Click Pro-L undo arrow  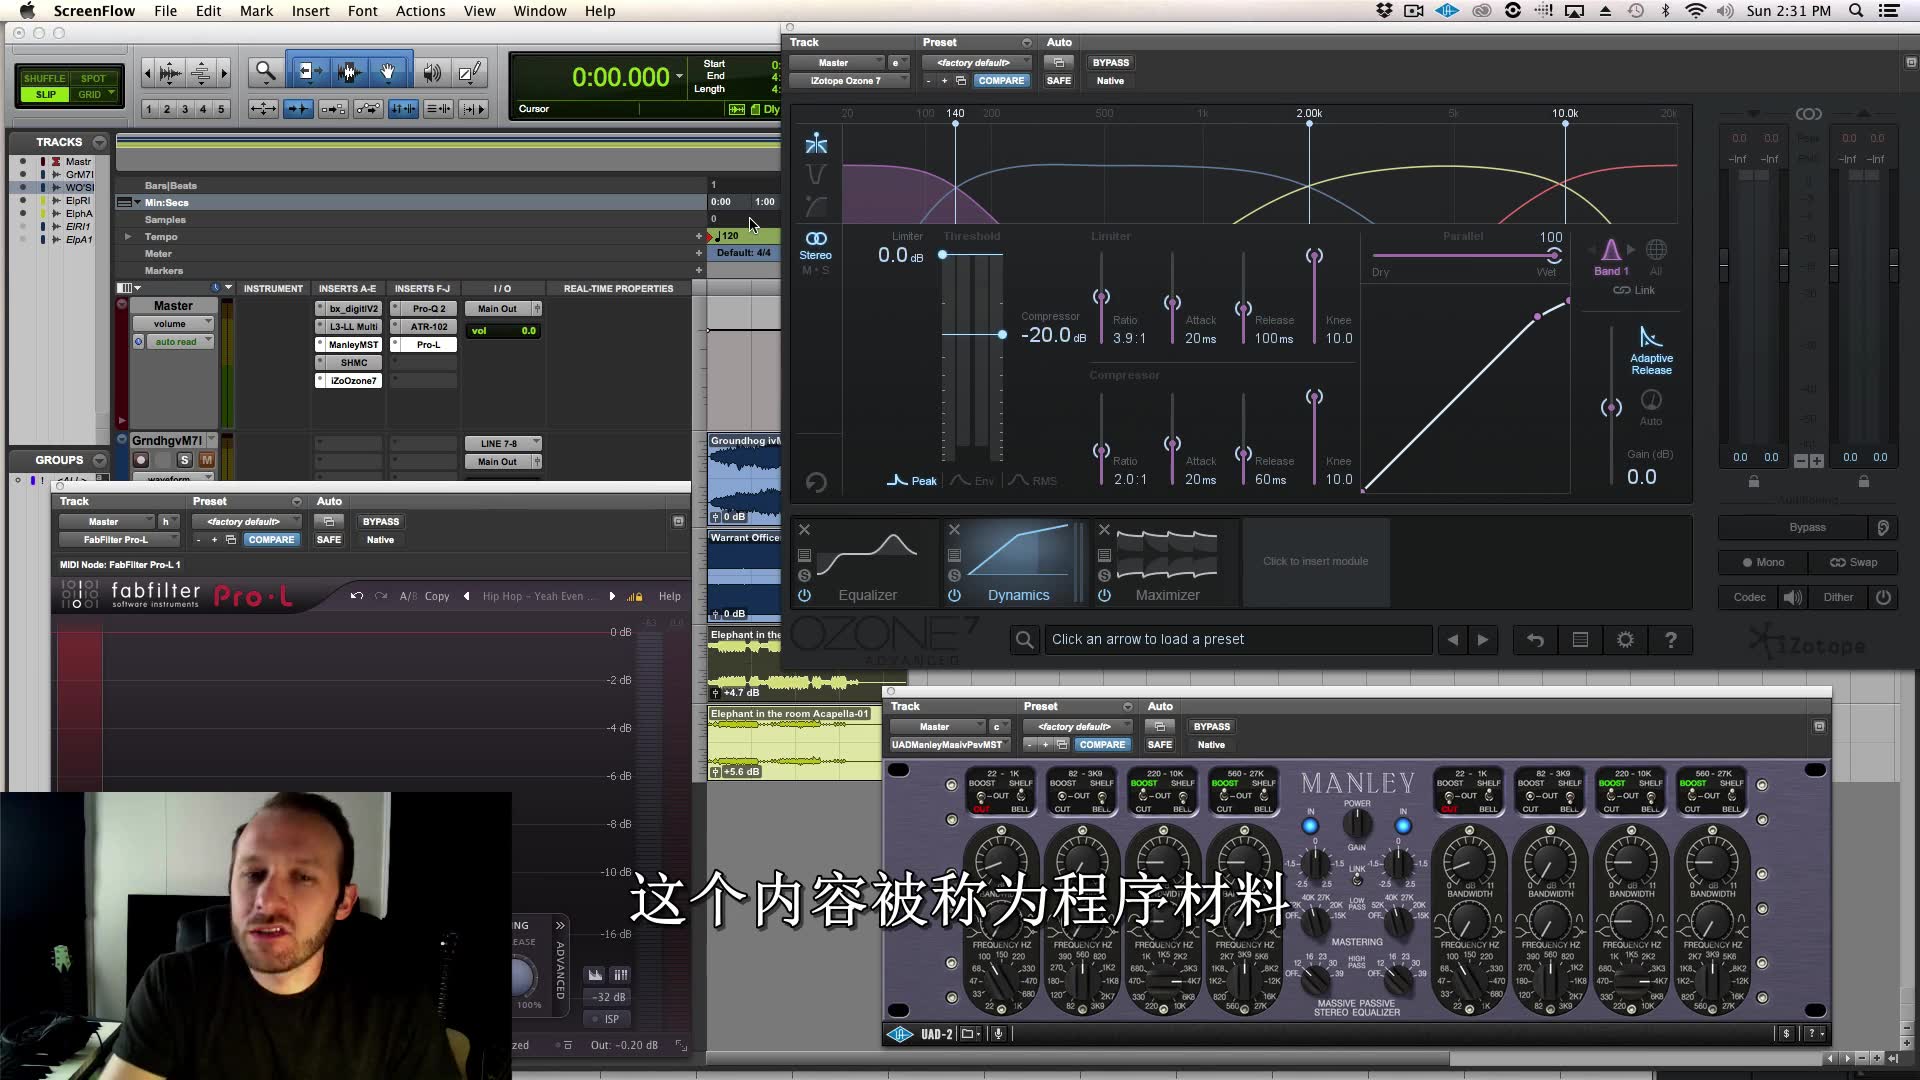pos(357,596)
